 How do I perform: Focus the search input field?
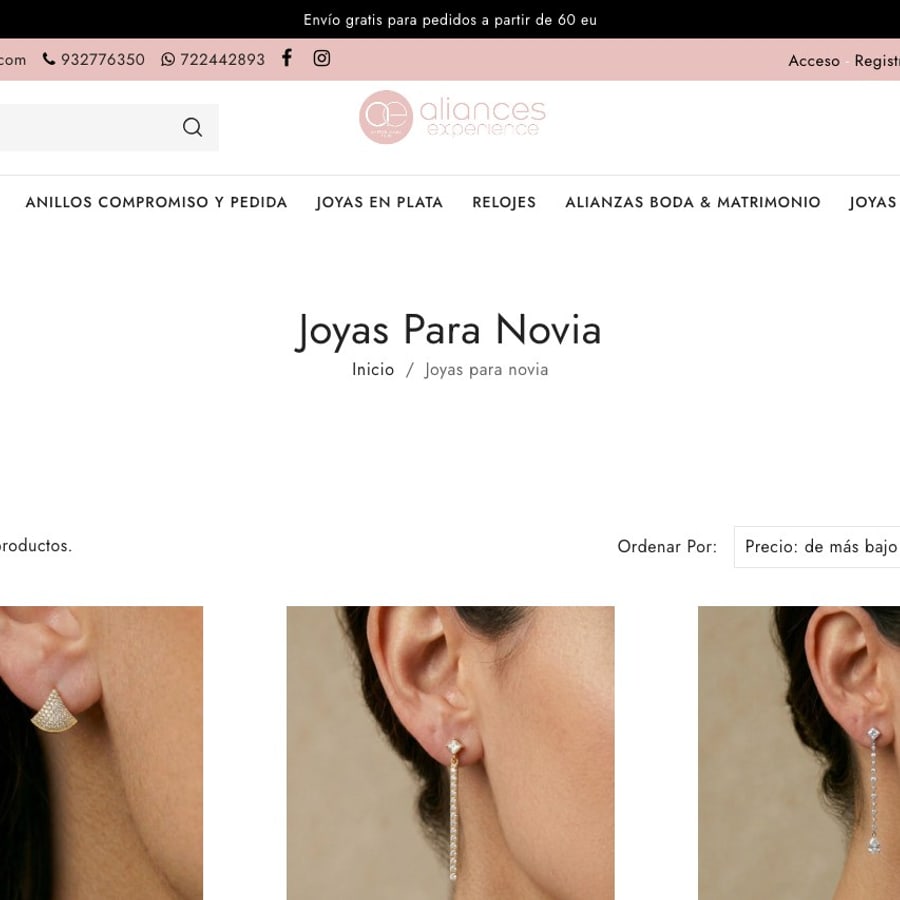pyautogui.click(x=109, y=127)
